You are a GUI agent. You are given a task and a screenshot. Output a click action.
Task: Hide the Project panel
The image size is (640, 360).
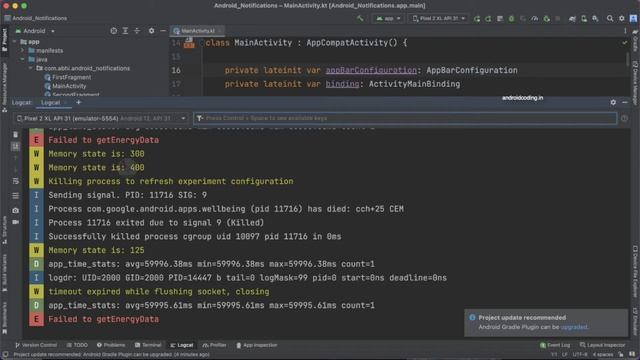click(163, 31)
